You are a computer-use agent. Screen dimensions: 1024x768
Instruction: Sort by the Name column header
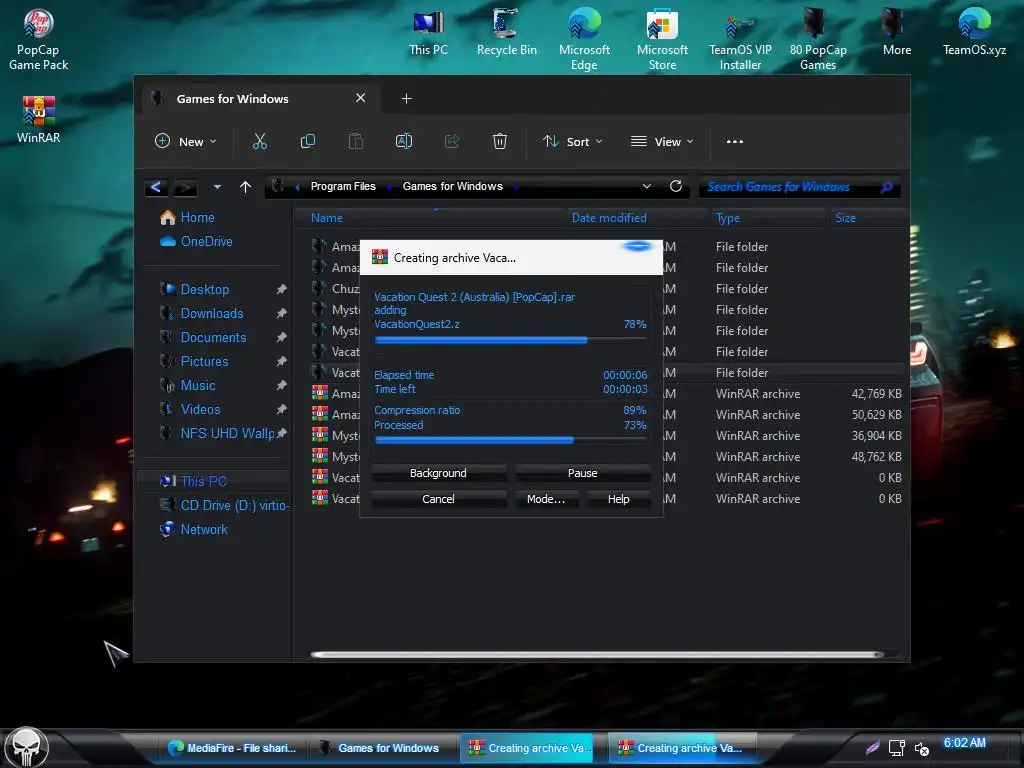(x=430, y=218)
